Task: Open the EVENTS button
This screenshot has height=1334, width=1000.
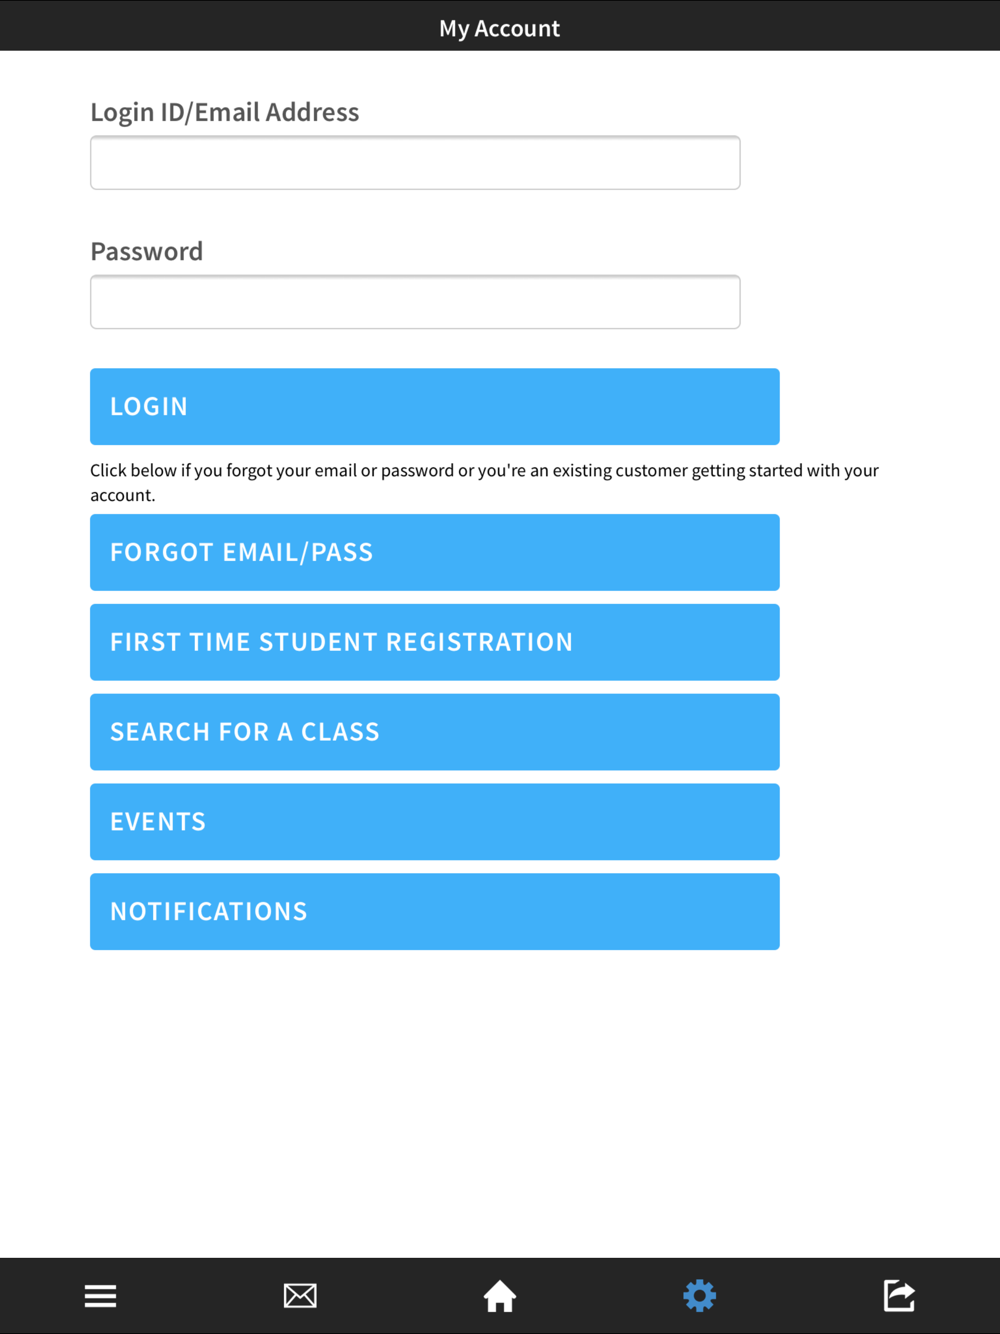Action: [x=435, y=822]
